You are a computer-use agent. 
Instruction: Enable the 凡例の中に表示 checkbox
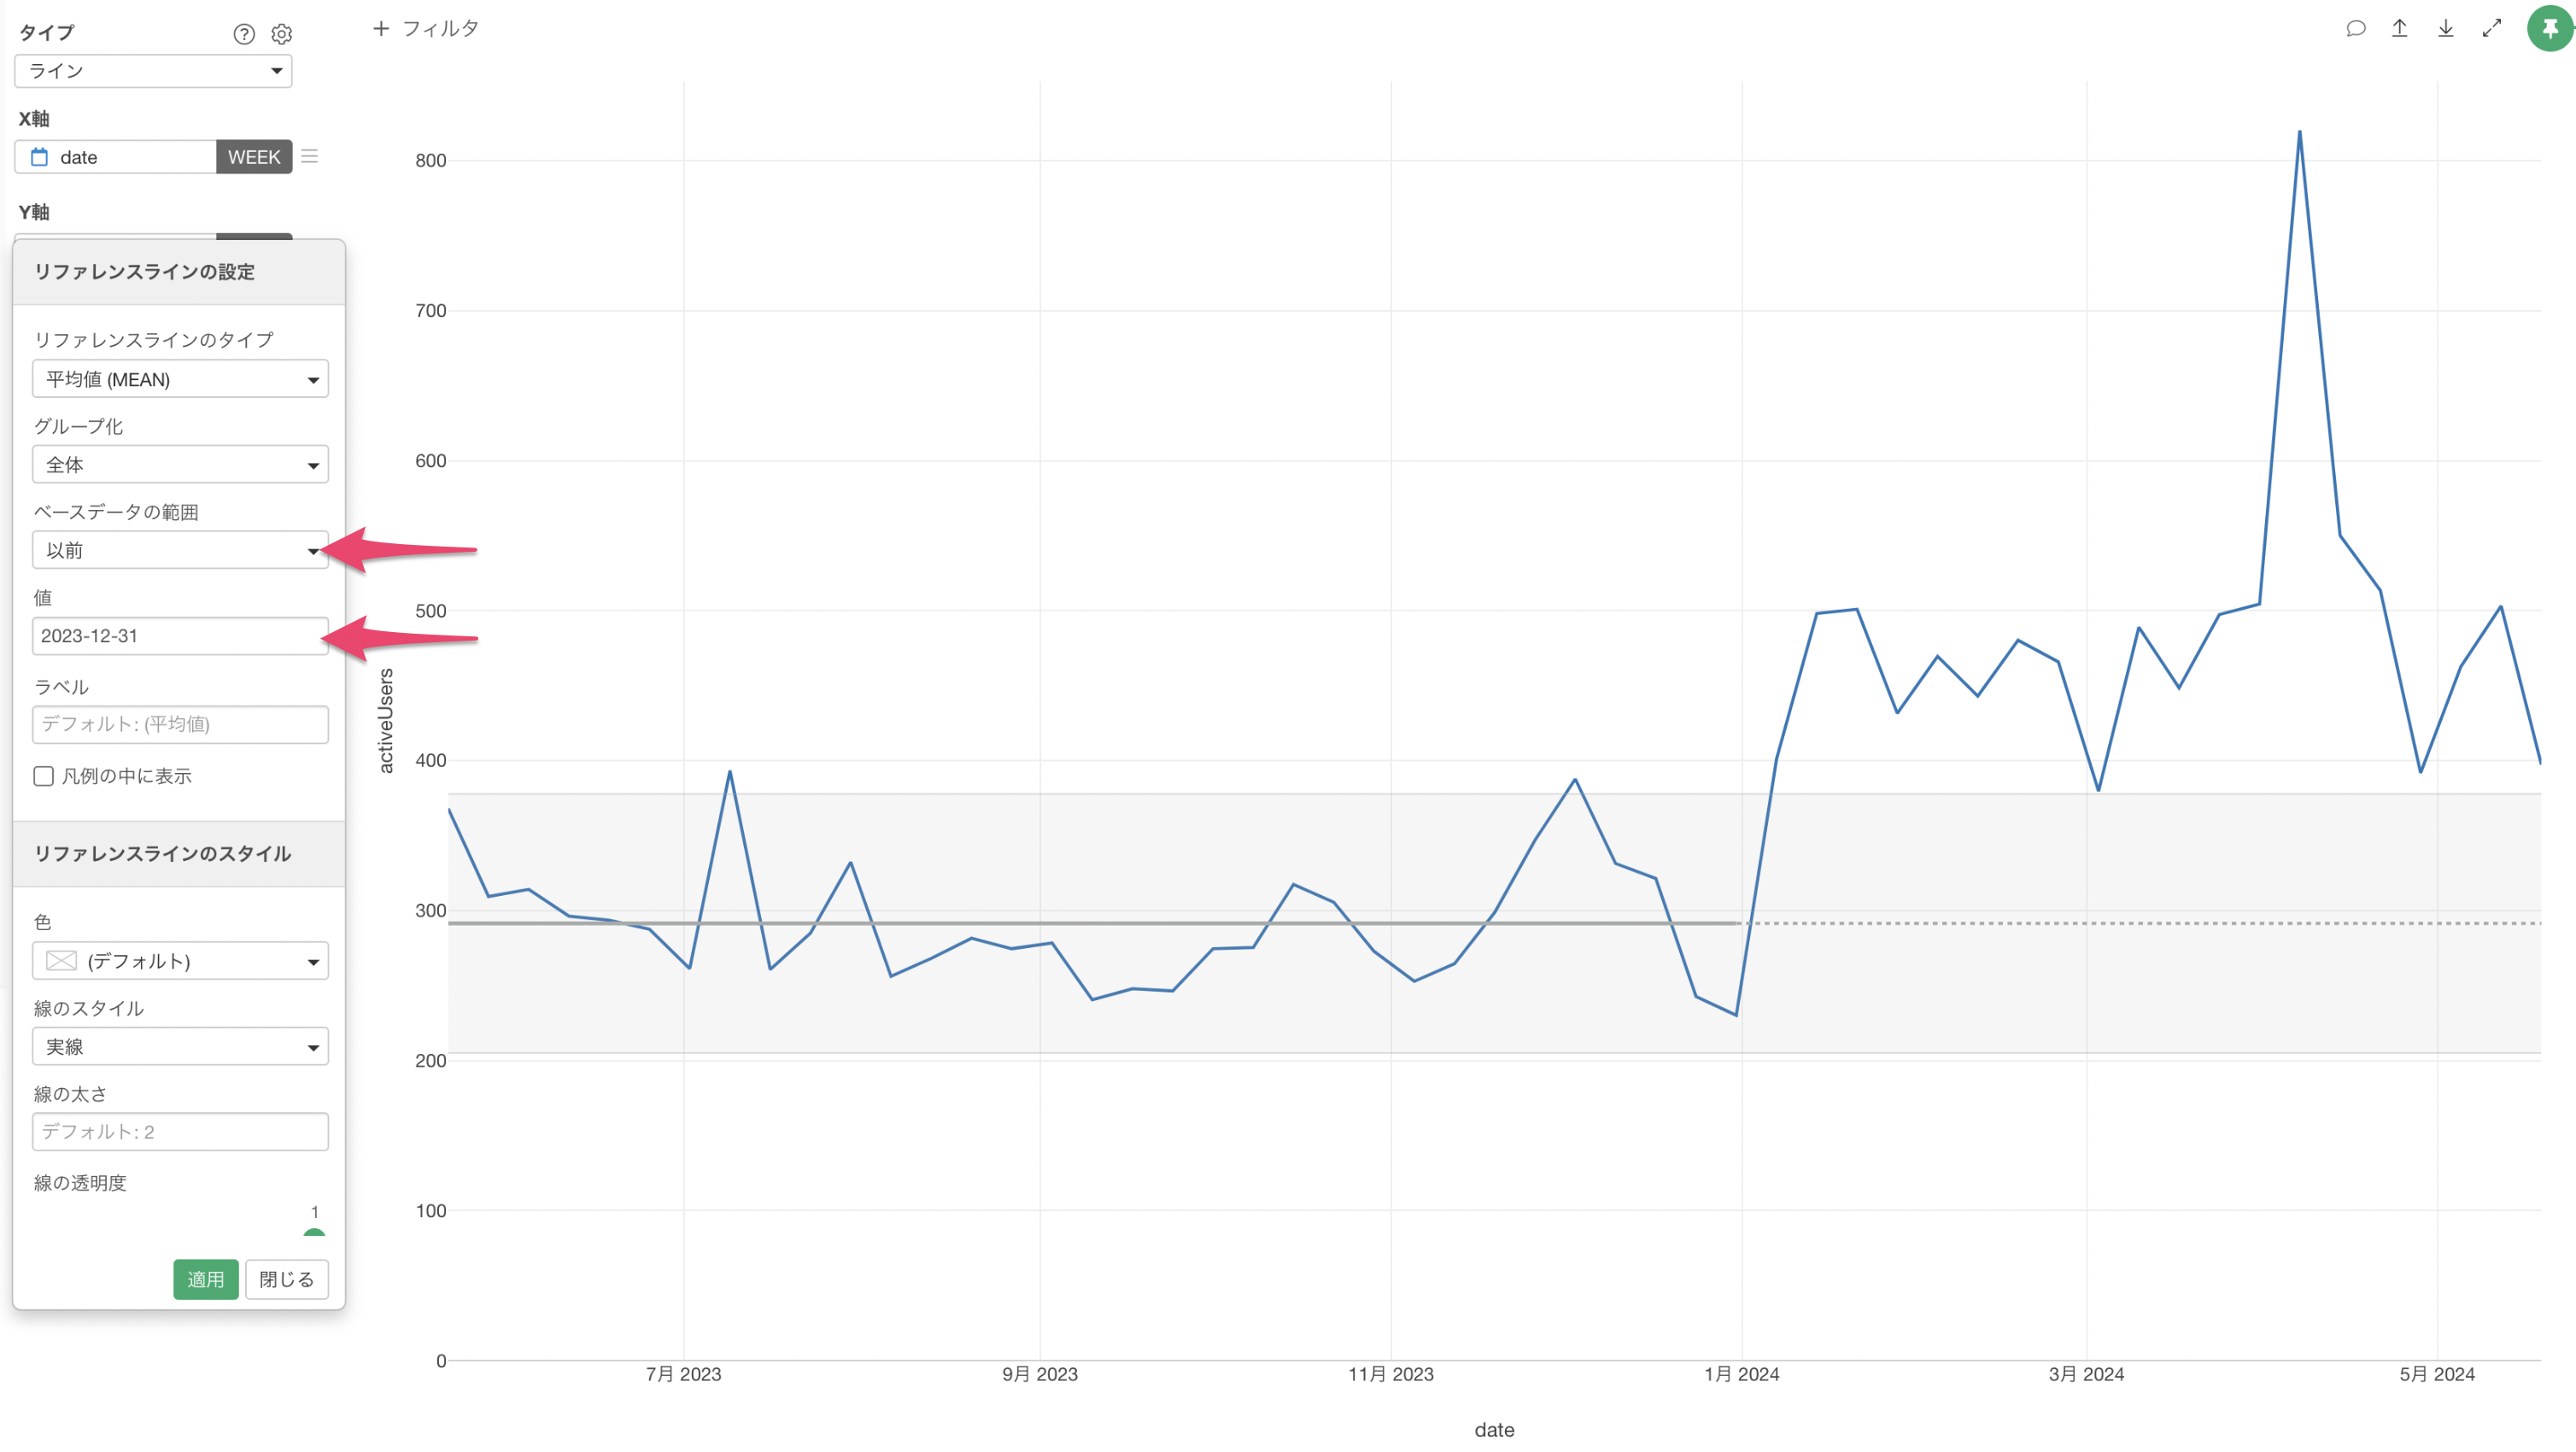click(x=43, y=776)
